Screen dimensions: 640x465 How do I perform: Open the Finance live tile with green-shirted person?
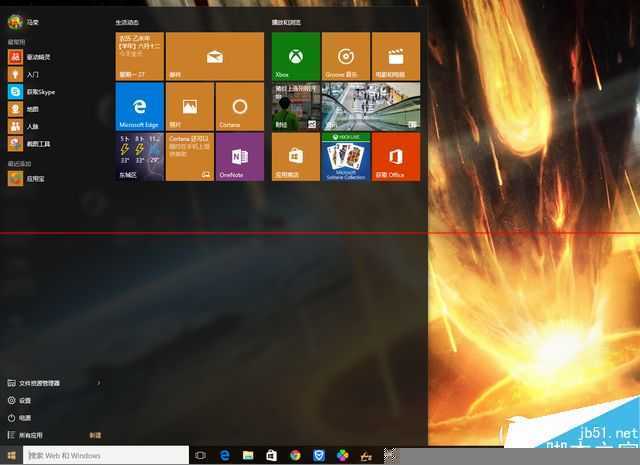[296, 107]
